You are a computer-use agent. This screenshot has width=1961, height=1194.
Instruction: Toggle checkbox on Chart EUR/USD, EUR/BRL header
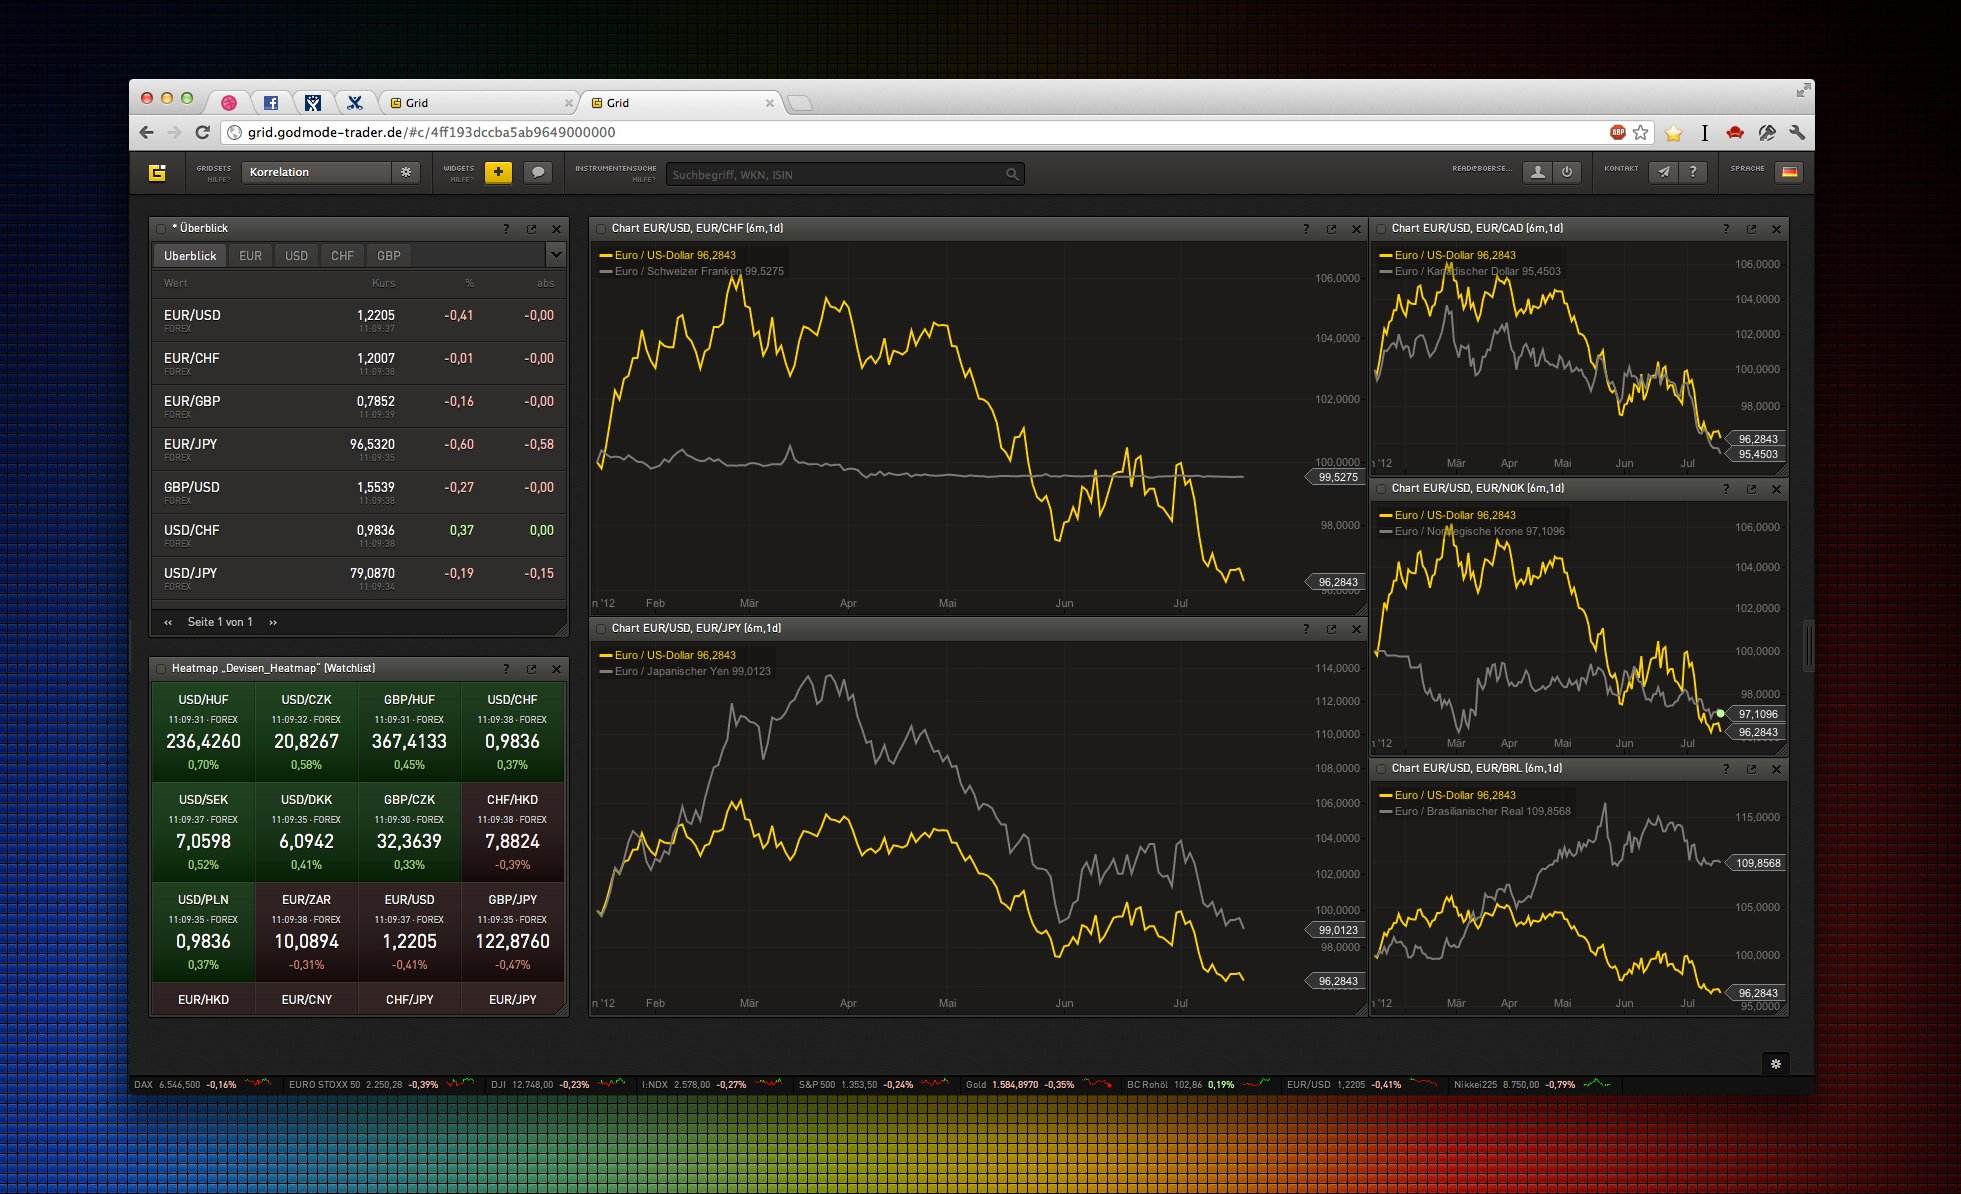point(1381,769)
